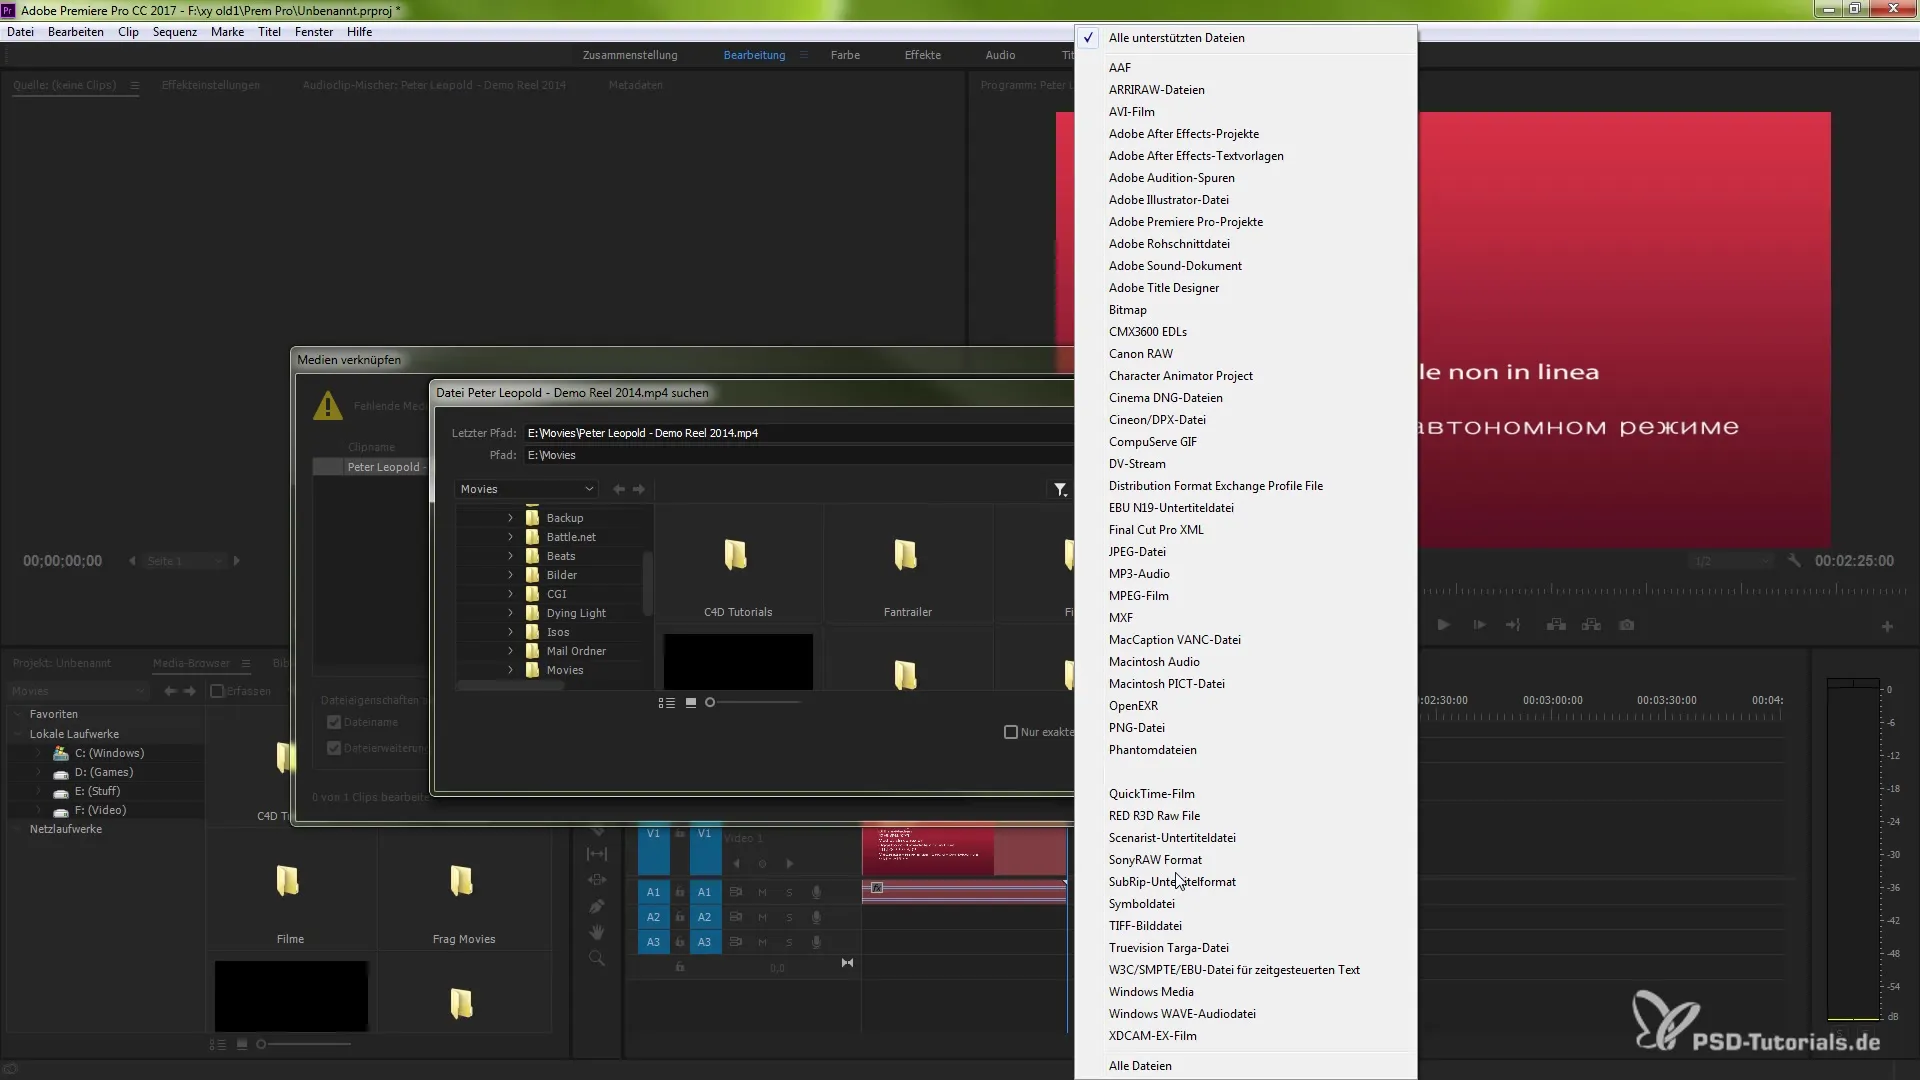The image size is (1920, 1080).
Task: Open the Datei menu
Action: 20,32
